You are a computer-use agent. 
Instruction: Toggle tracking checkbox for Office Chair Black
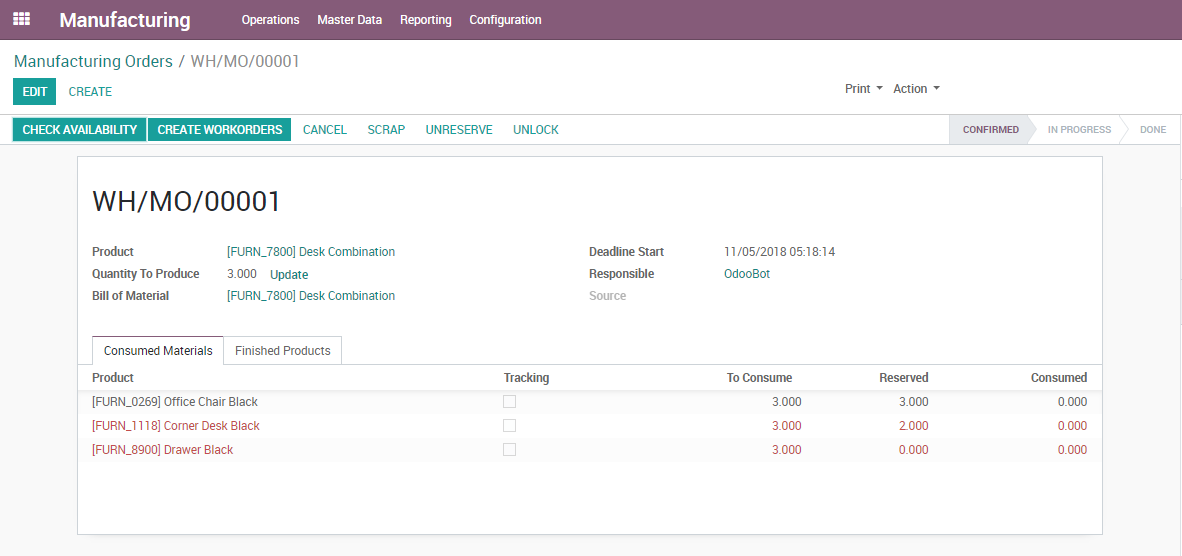pyautogui.click(x=509, y=402)
